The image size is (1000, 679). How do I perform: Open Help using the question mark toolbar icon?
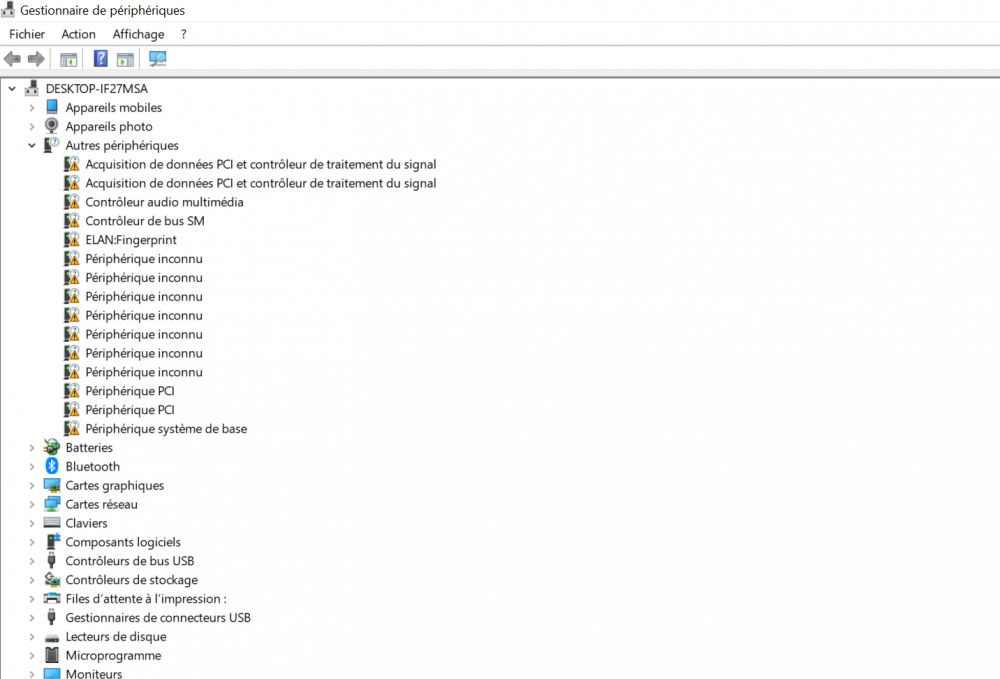pos(100,58)
